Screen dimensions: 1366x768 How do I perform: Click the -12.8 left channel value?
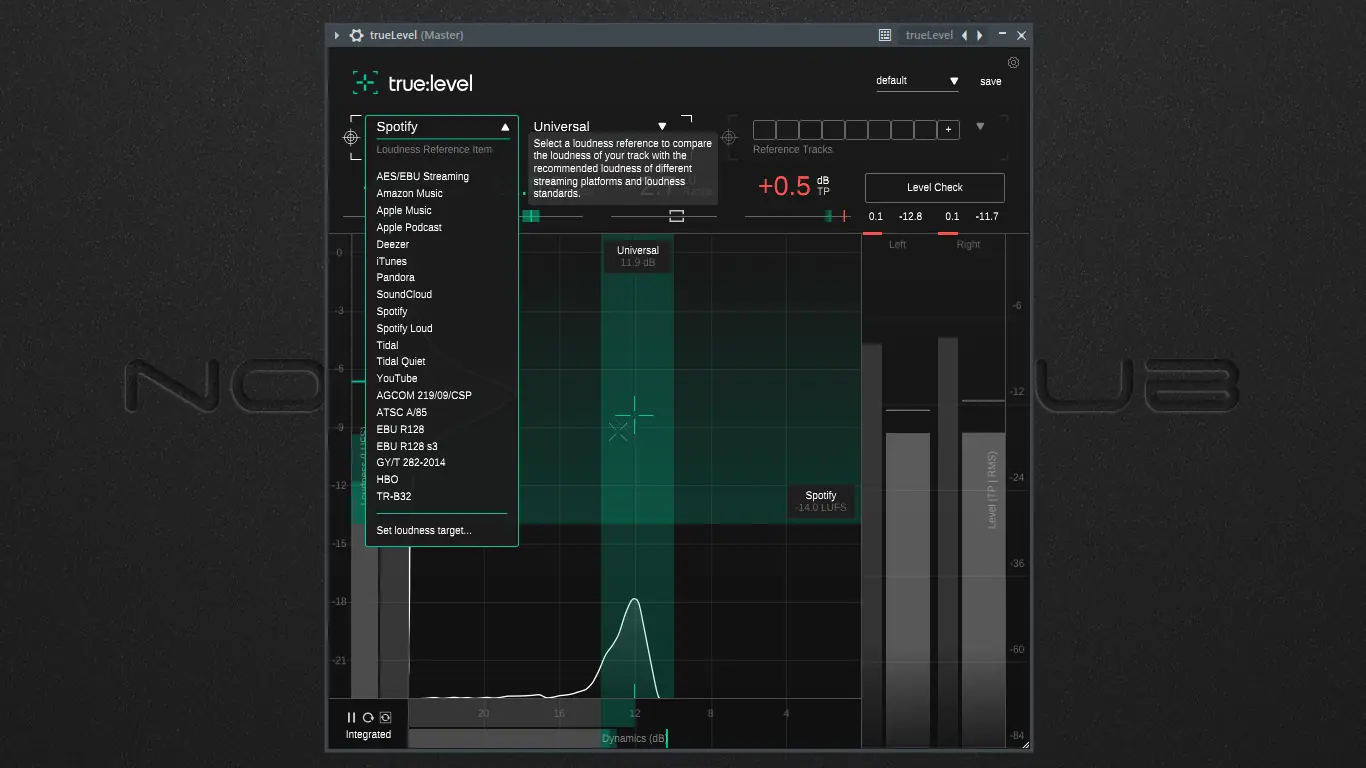[x=910, y=217]
